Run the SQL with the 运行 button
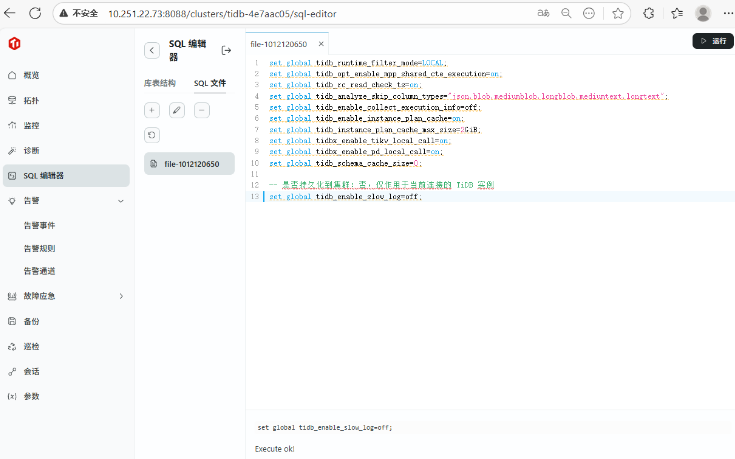This screenshot has height=459, width=735. click(x=713, y=41)
